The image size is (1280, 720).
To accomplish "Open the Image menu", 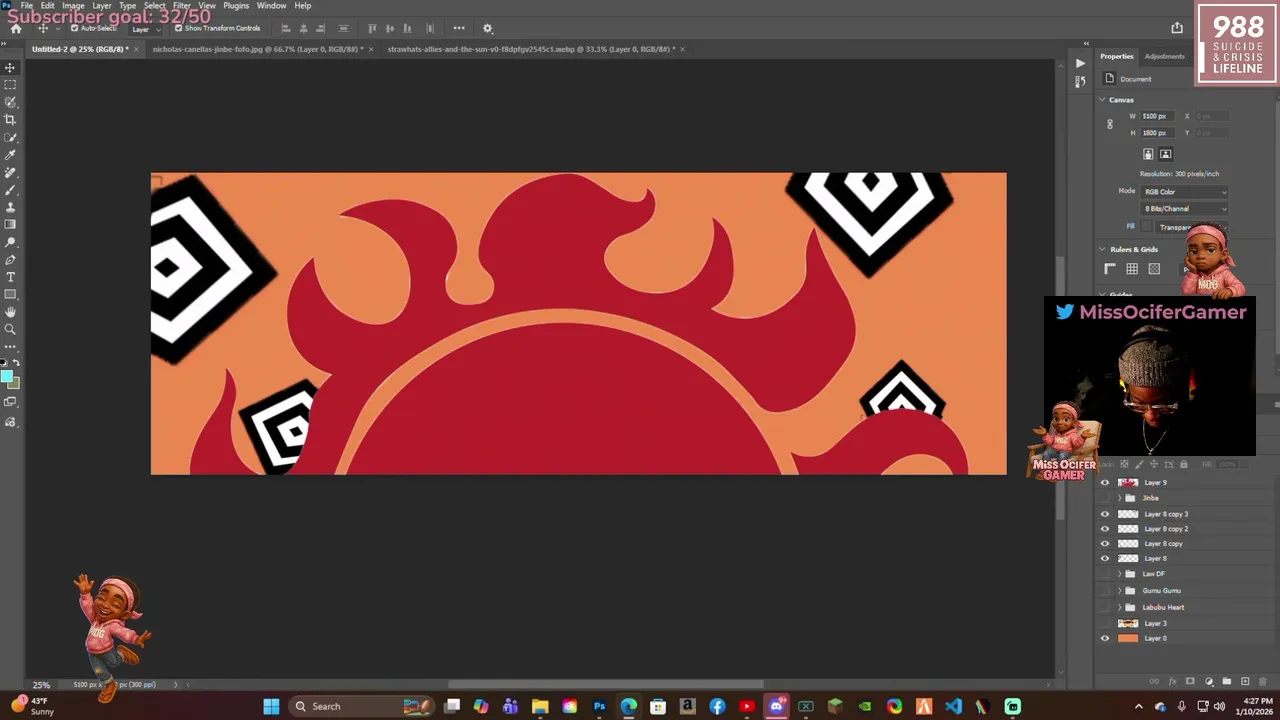I will coord(73,6).
